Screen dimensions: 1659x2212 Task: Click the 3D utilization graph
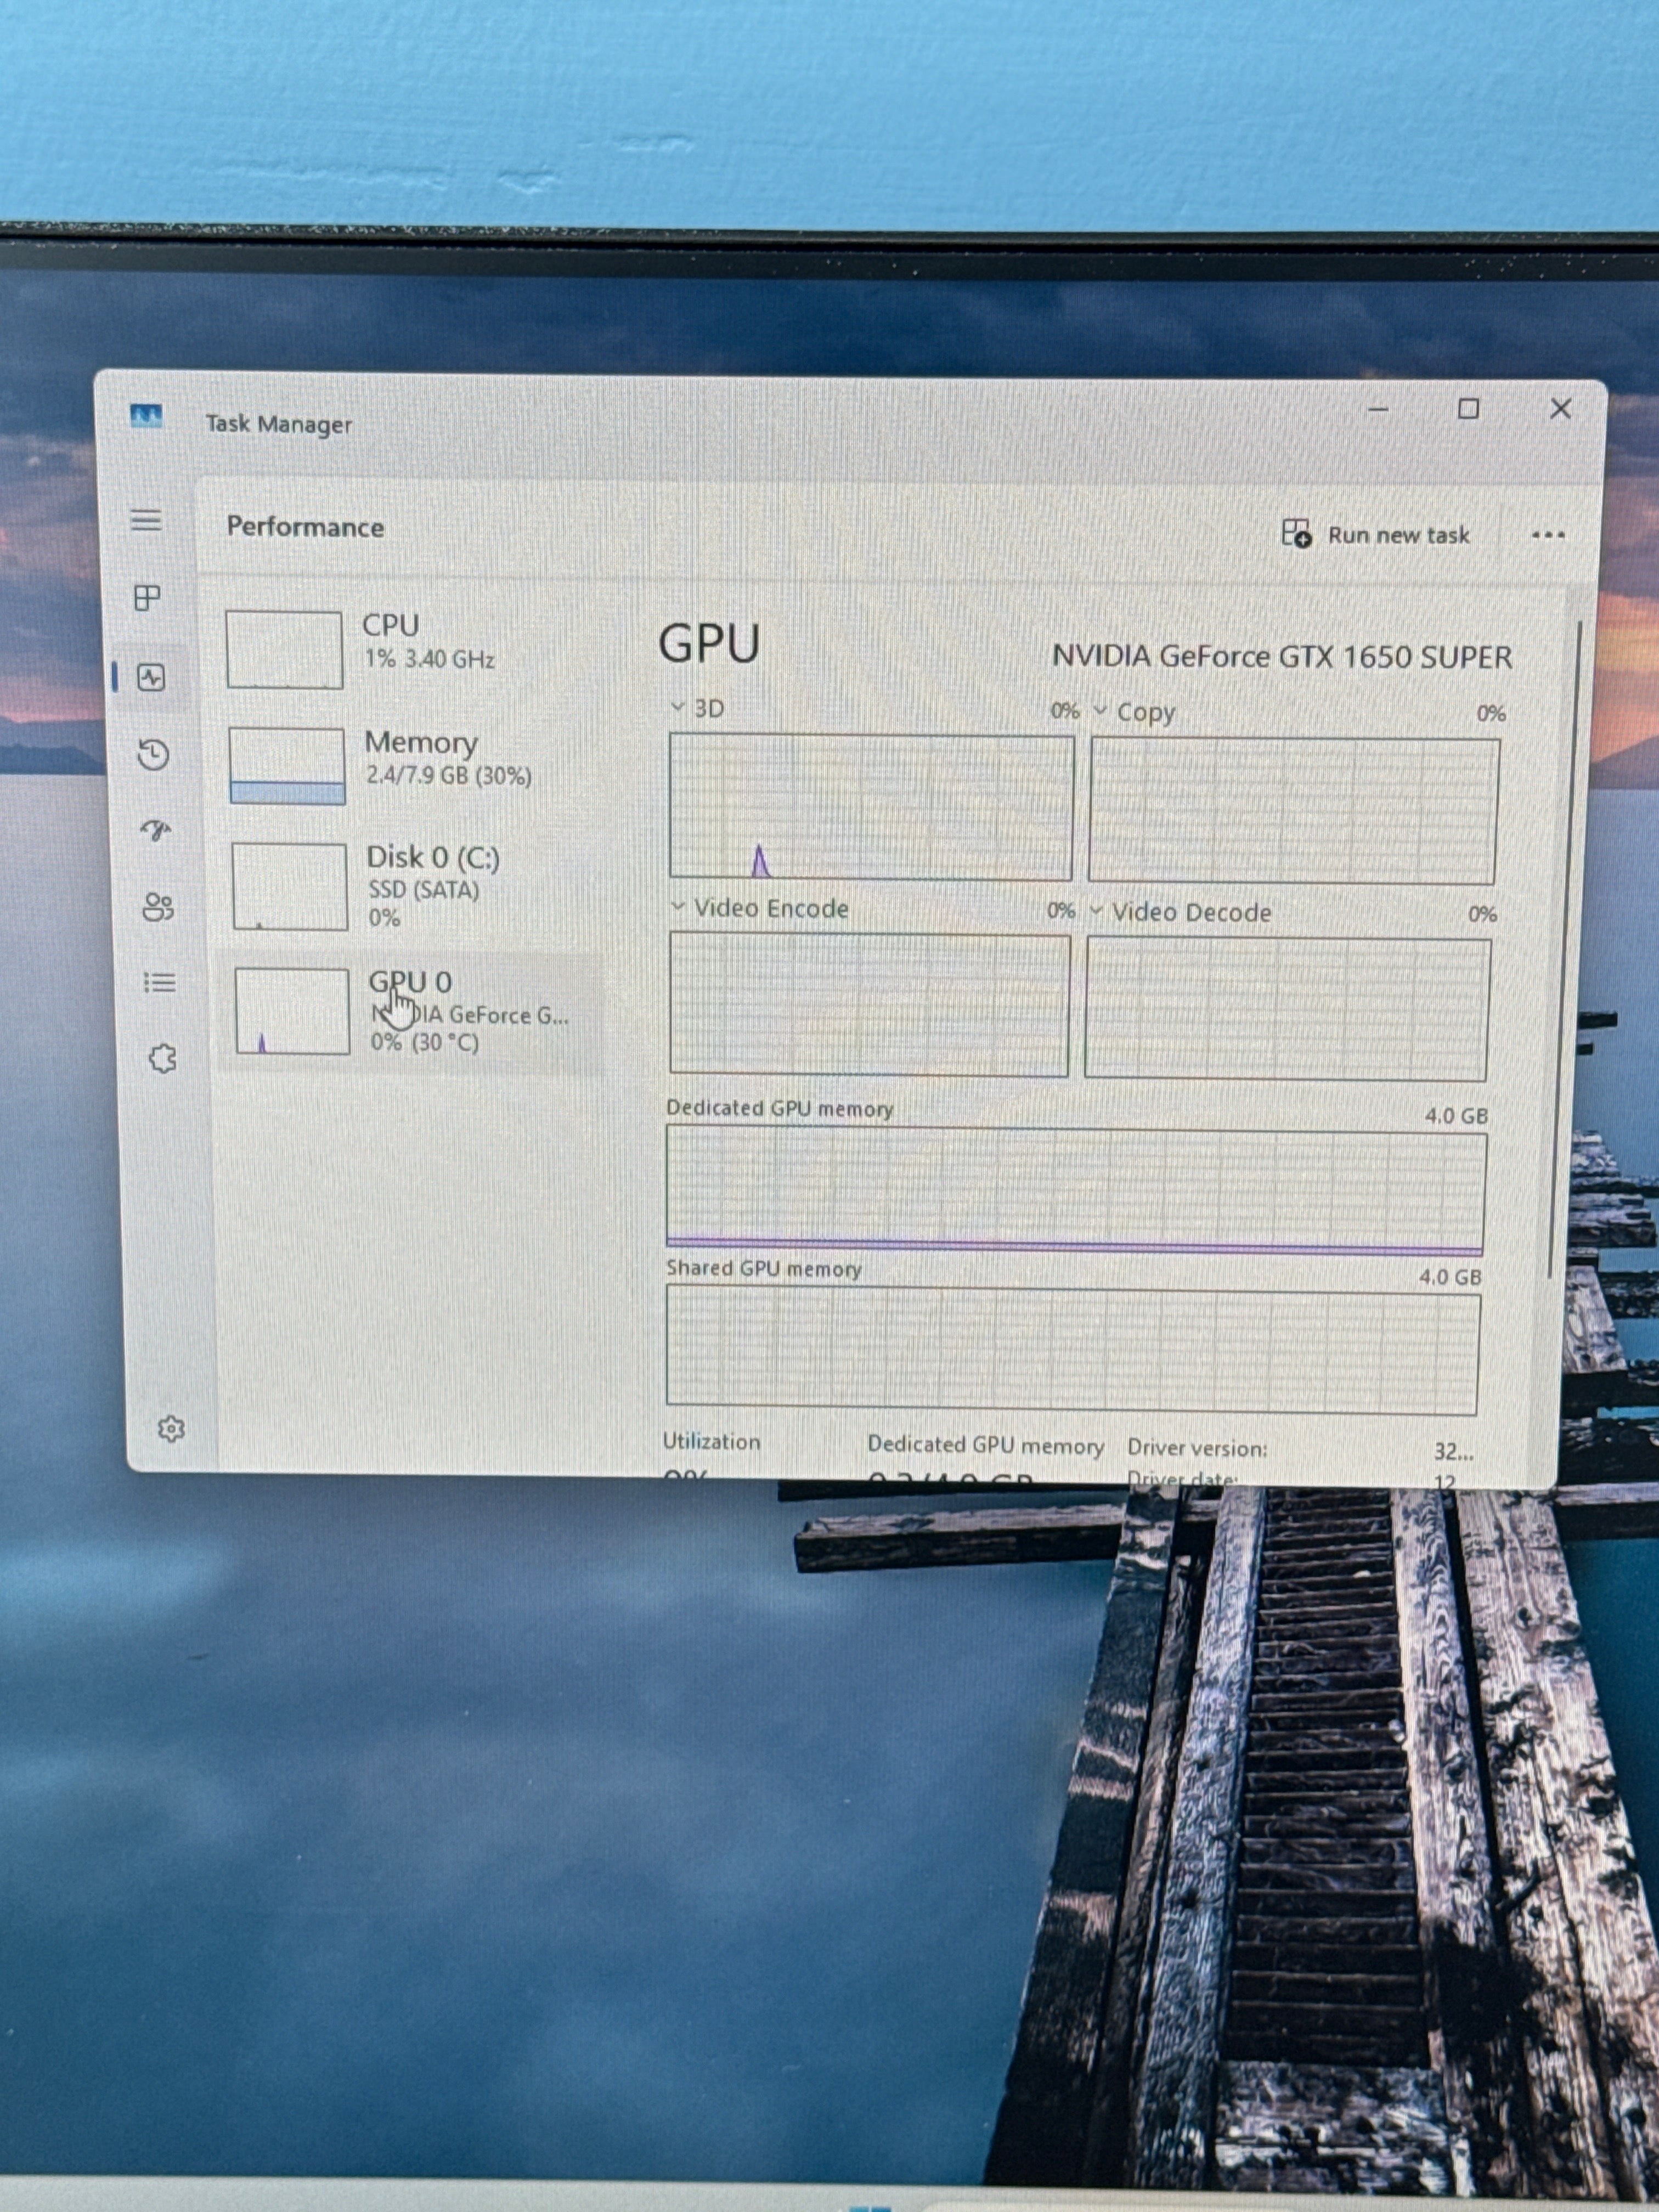(x=871, y=808)
